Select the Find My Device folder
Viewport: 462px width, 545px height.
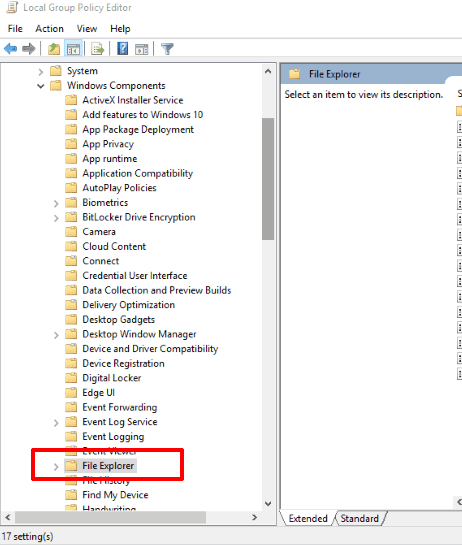tap(115, 495)
